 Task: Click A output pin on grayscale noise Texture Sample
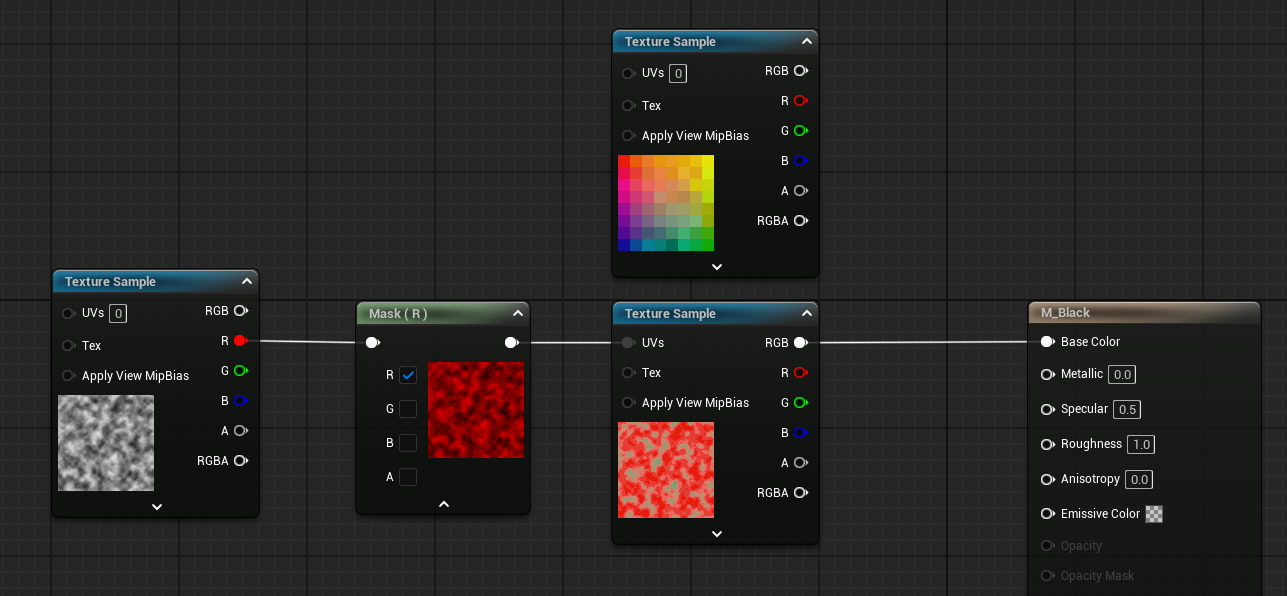[x=240, y=431]
